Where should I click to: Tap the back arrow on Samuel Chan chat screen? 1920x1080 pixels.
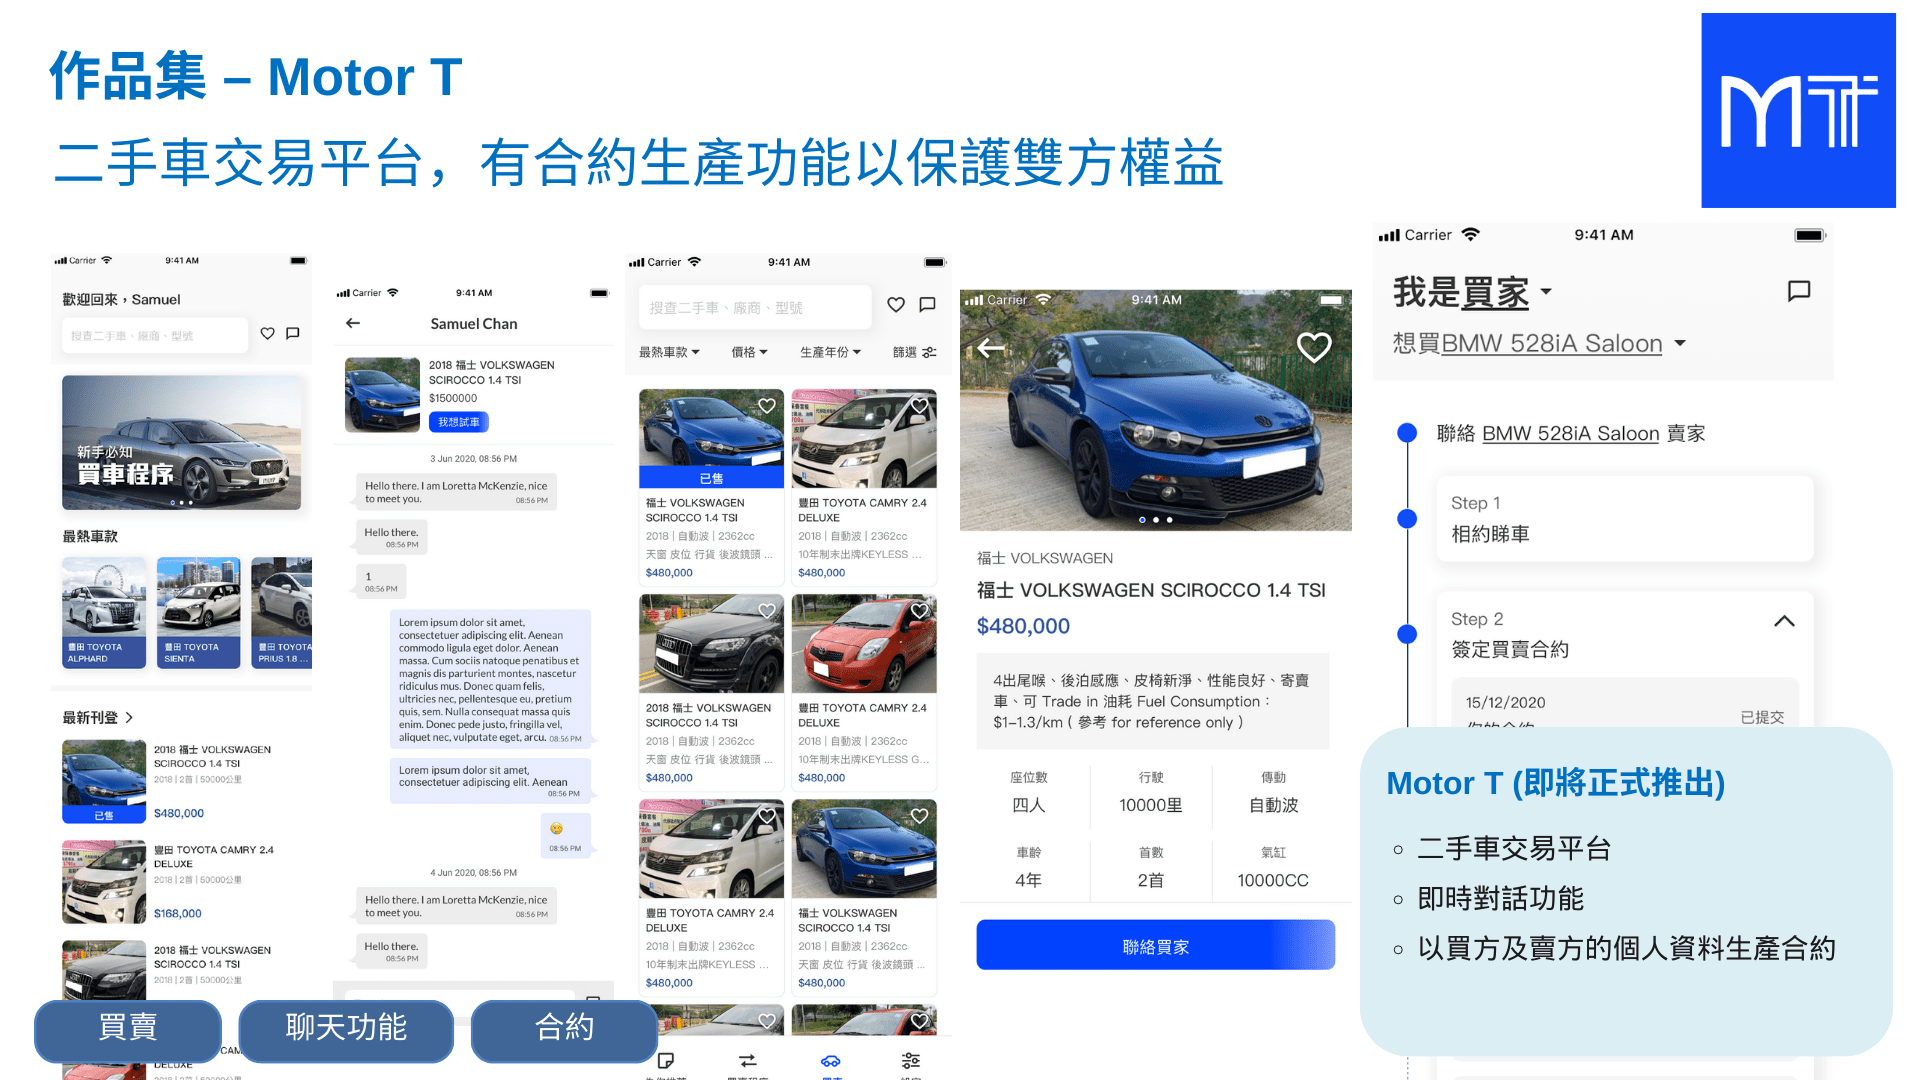(352, 323)
